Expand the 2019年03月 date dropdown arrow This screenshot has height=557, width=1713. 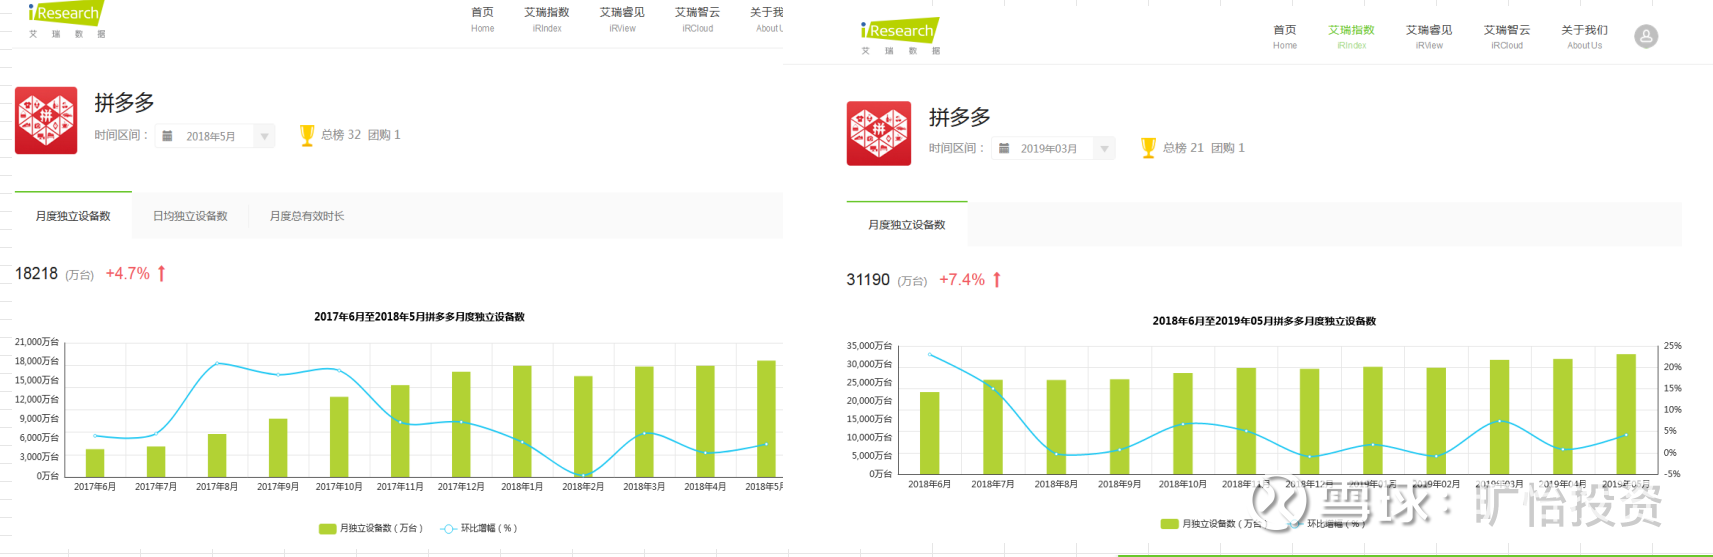[x=1104, y=149]
